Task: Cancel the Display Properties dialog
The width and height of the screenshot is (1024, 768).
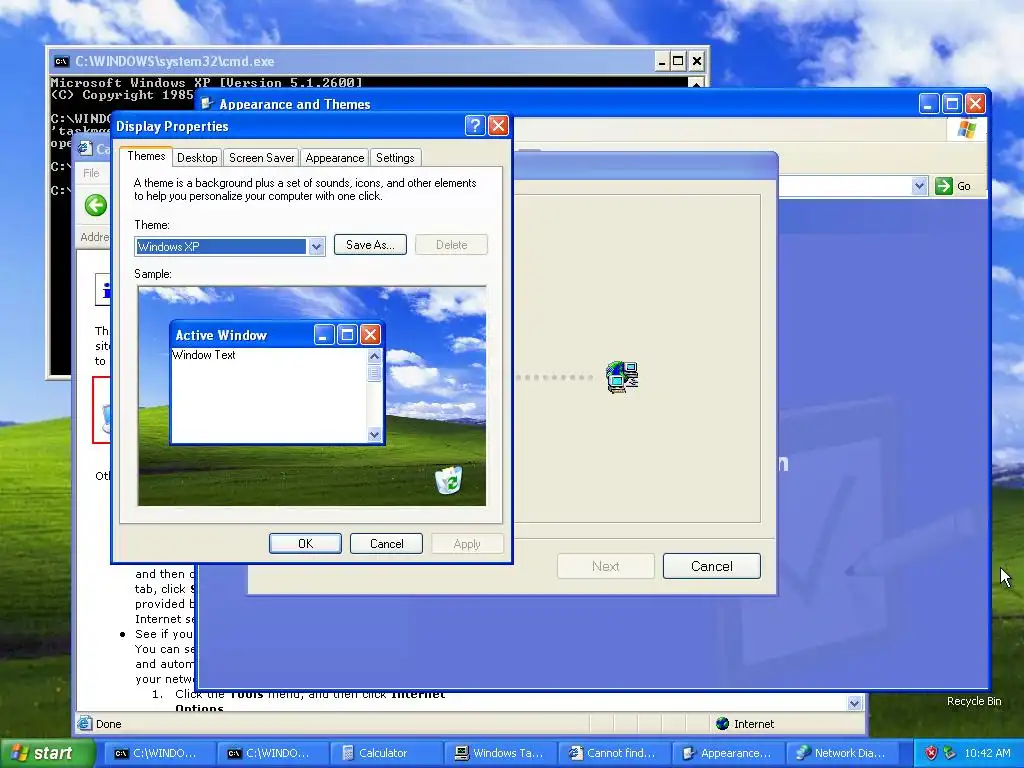Action: [387, 543]
